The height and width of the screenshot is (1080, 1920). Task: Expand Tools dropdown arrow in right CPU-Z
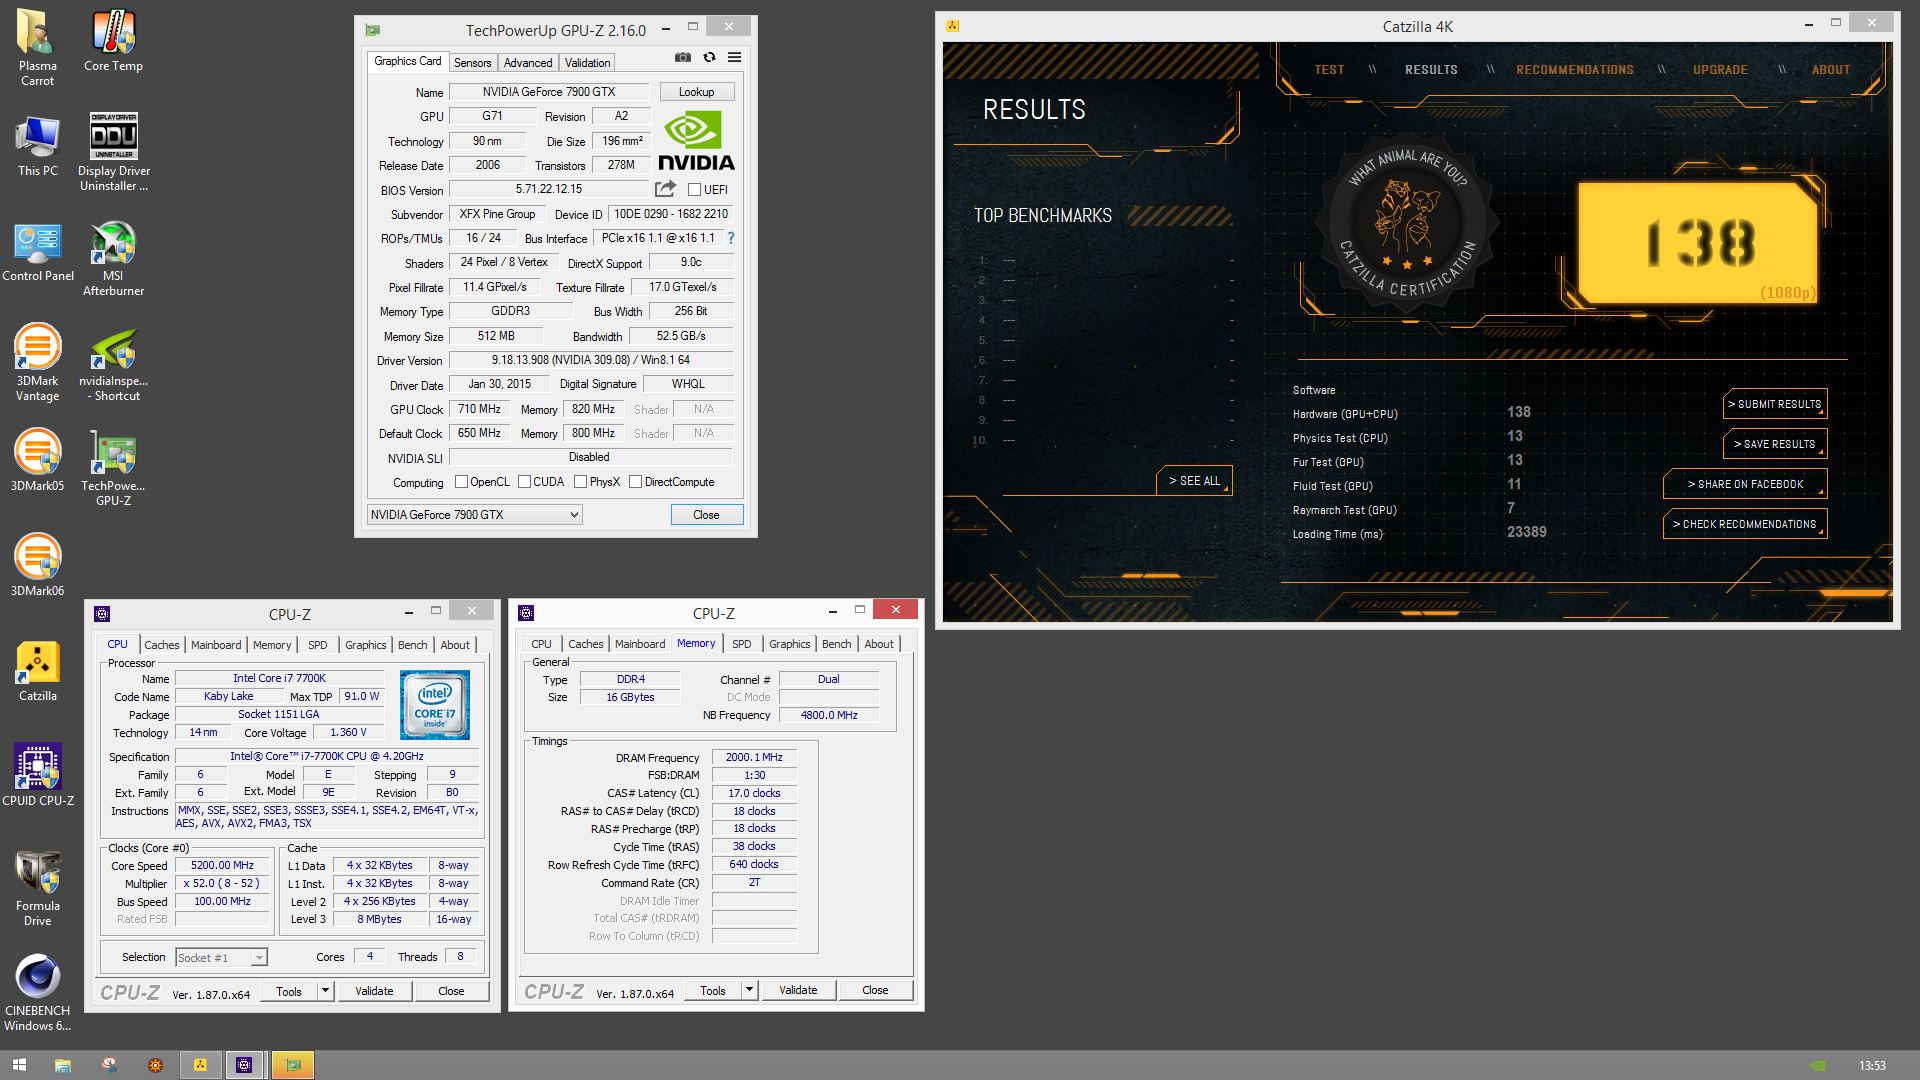(749, 990)
